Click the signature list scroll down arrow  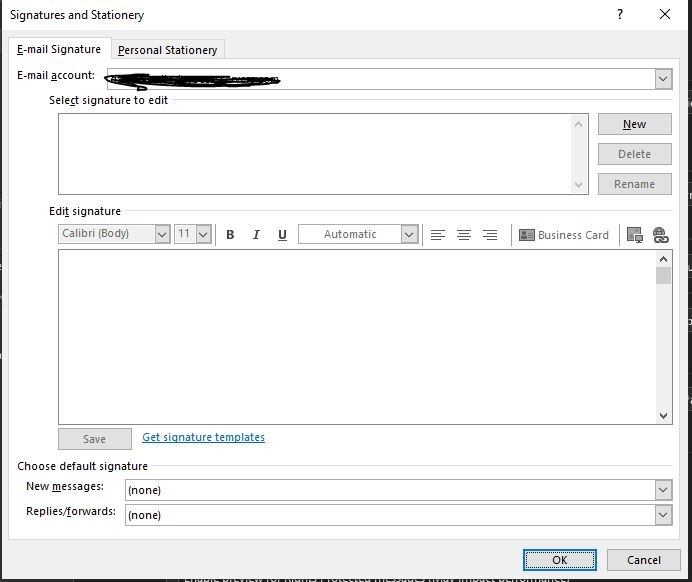tap(578, 184)
